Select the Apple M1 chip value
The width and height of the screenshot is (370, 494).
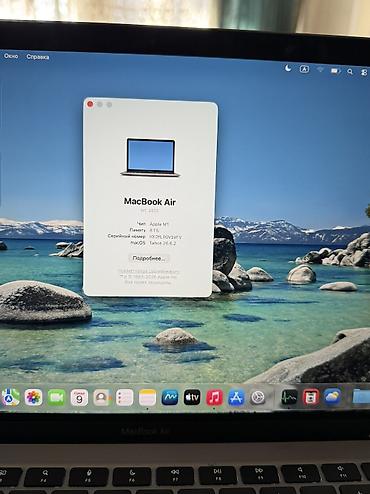click(159, 224)
